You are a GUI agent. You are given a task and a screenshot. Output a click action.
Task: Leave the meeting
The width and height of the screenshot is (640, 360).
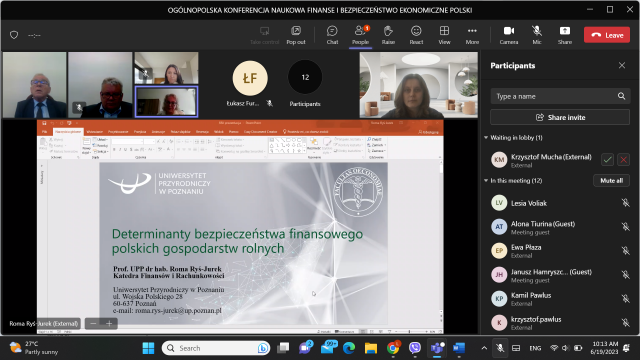(x=607, y=35)
